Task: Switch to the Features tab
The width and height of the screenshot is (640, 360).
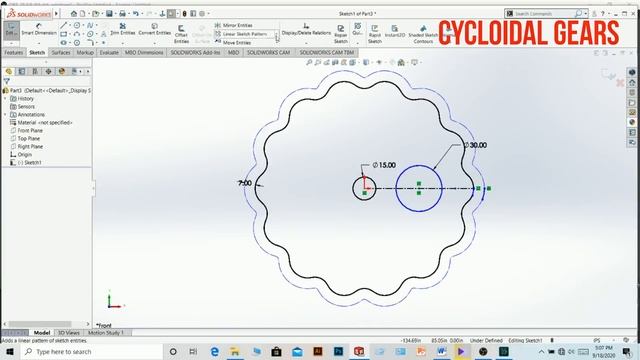Action: click(x=13, y=53)
